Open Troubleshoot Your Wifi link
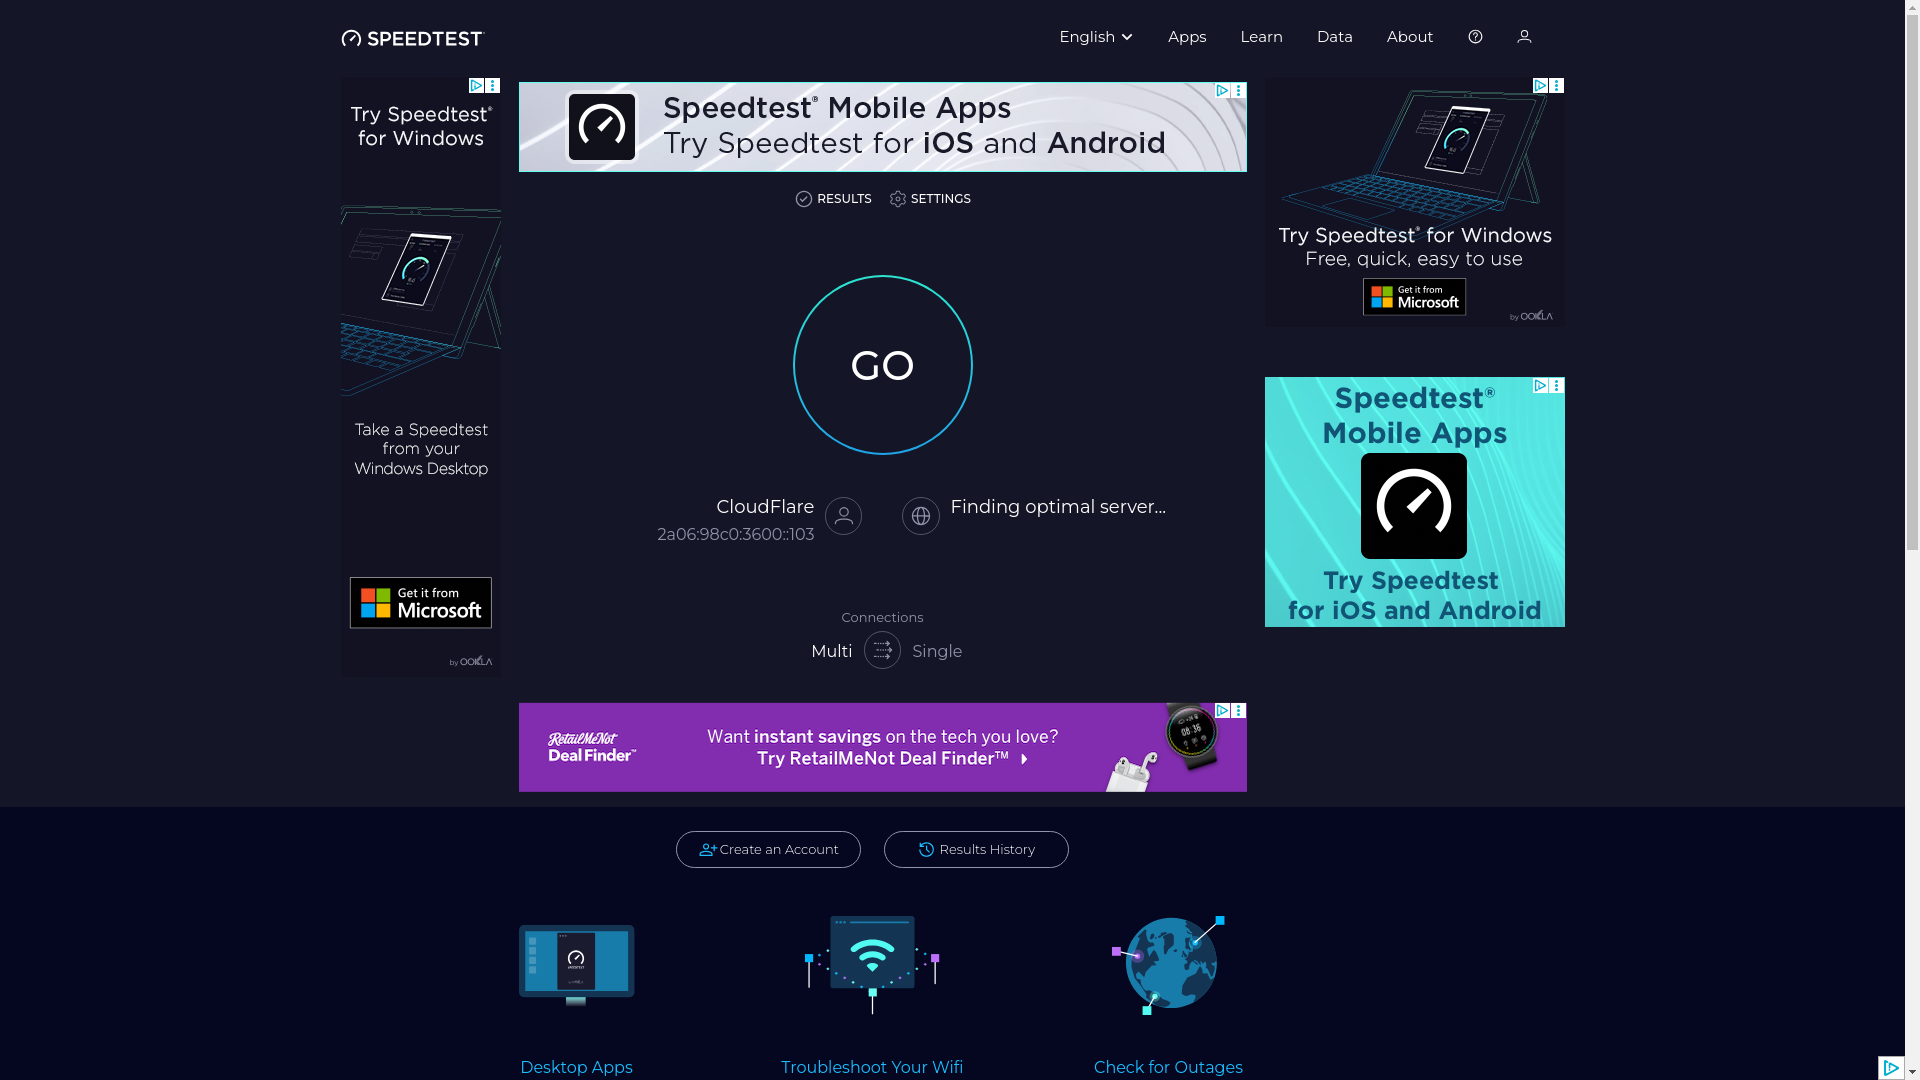 click(x=872, y=1068)
